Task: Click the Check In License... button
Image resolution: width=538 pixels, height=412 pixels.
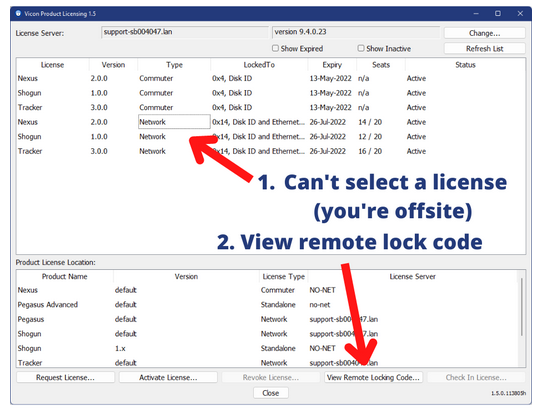Action: 476,377
